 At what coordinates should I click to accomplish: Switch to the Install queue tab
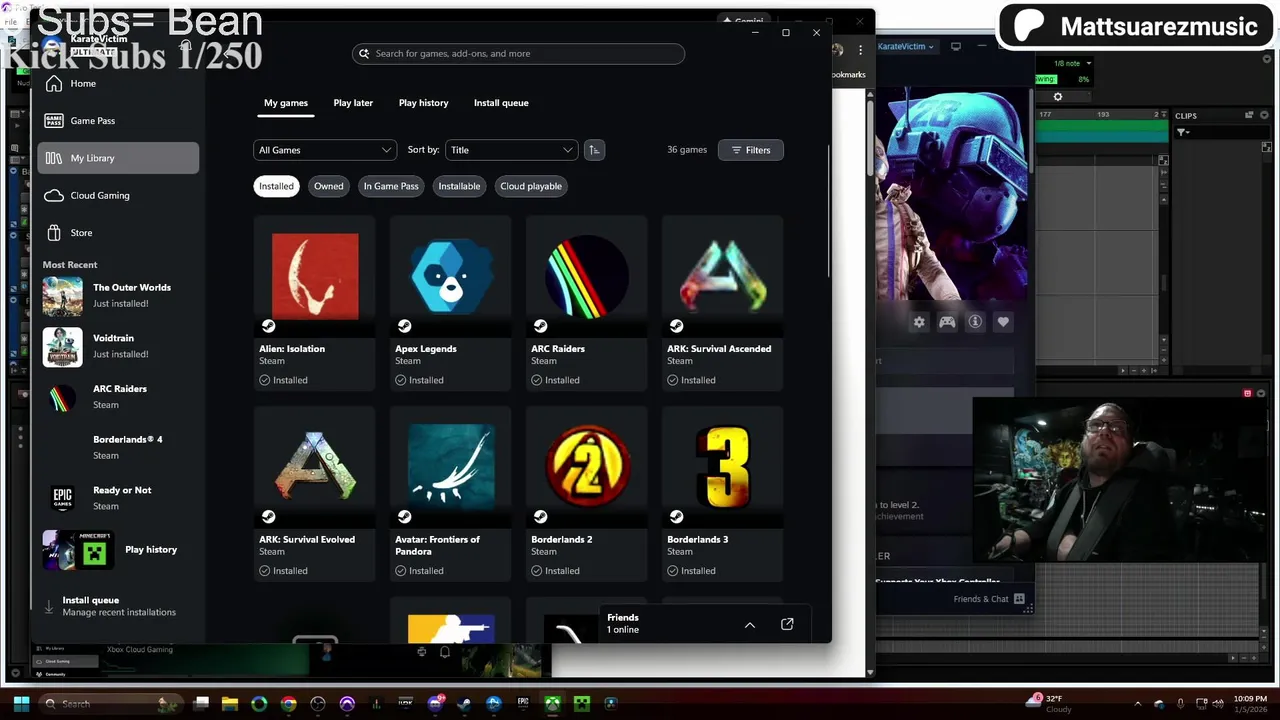pos(501,103)
